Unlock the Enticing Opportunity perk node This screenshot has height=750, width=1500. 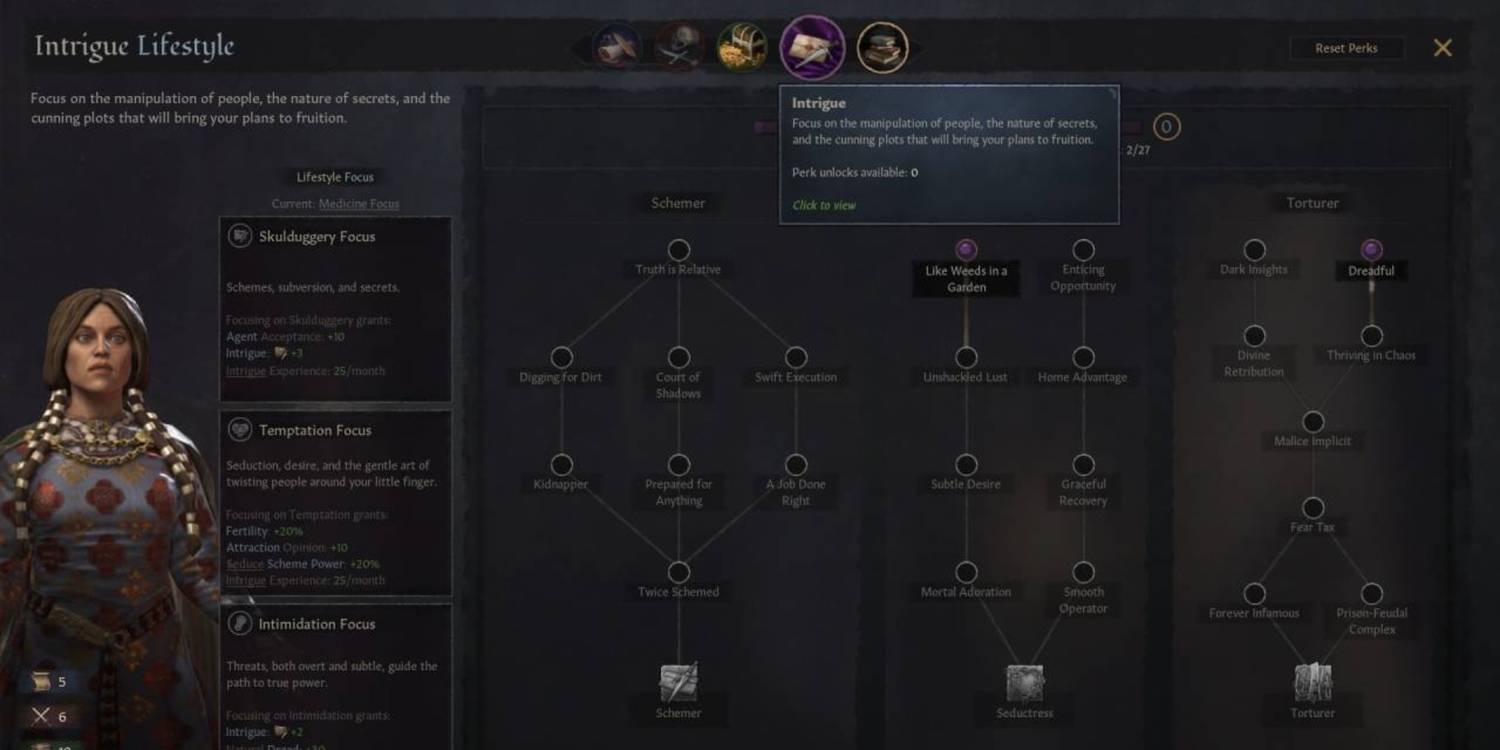(x=1083, y=249)
